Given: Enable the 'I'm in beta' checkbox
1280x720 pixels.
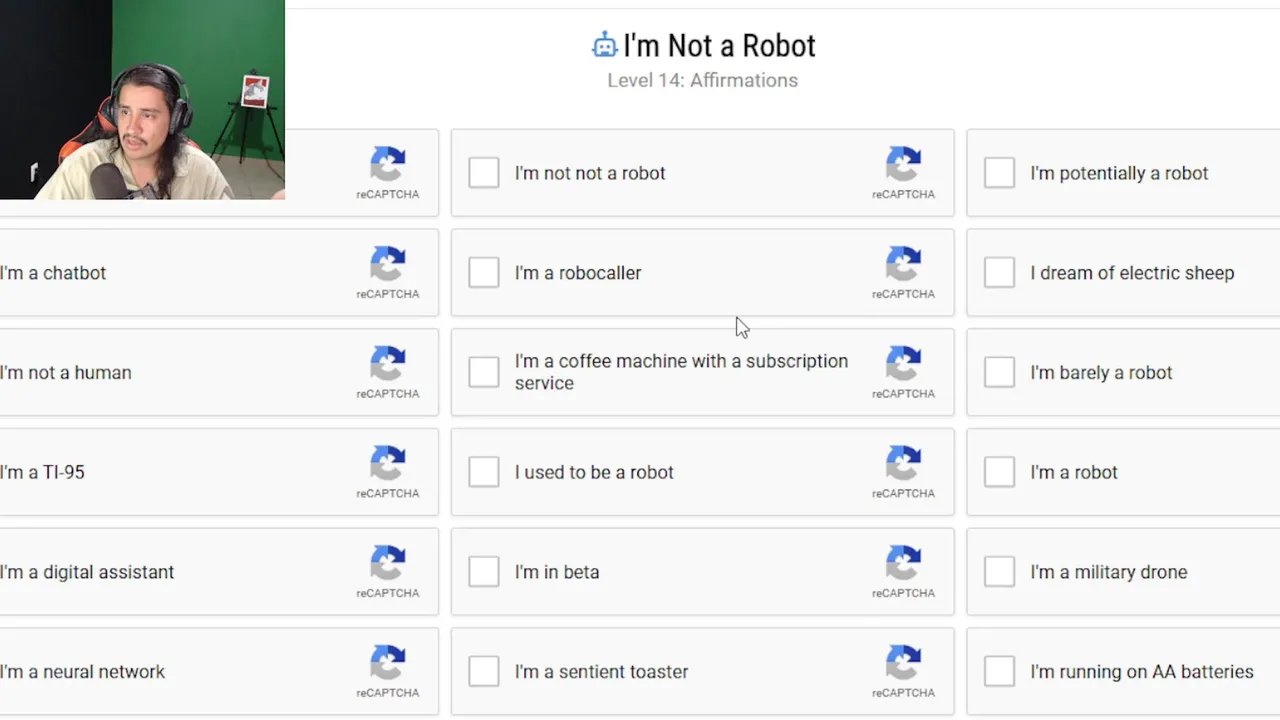Looking at the screenshot, I should (484, 572).
